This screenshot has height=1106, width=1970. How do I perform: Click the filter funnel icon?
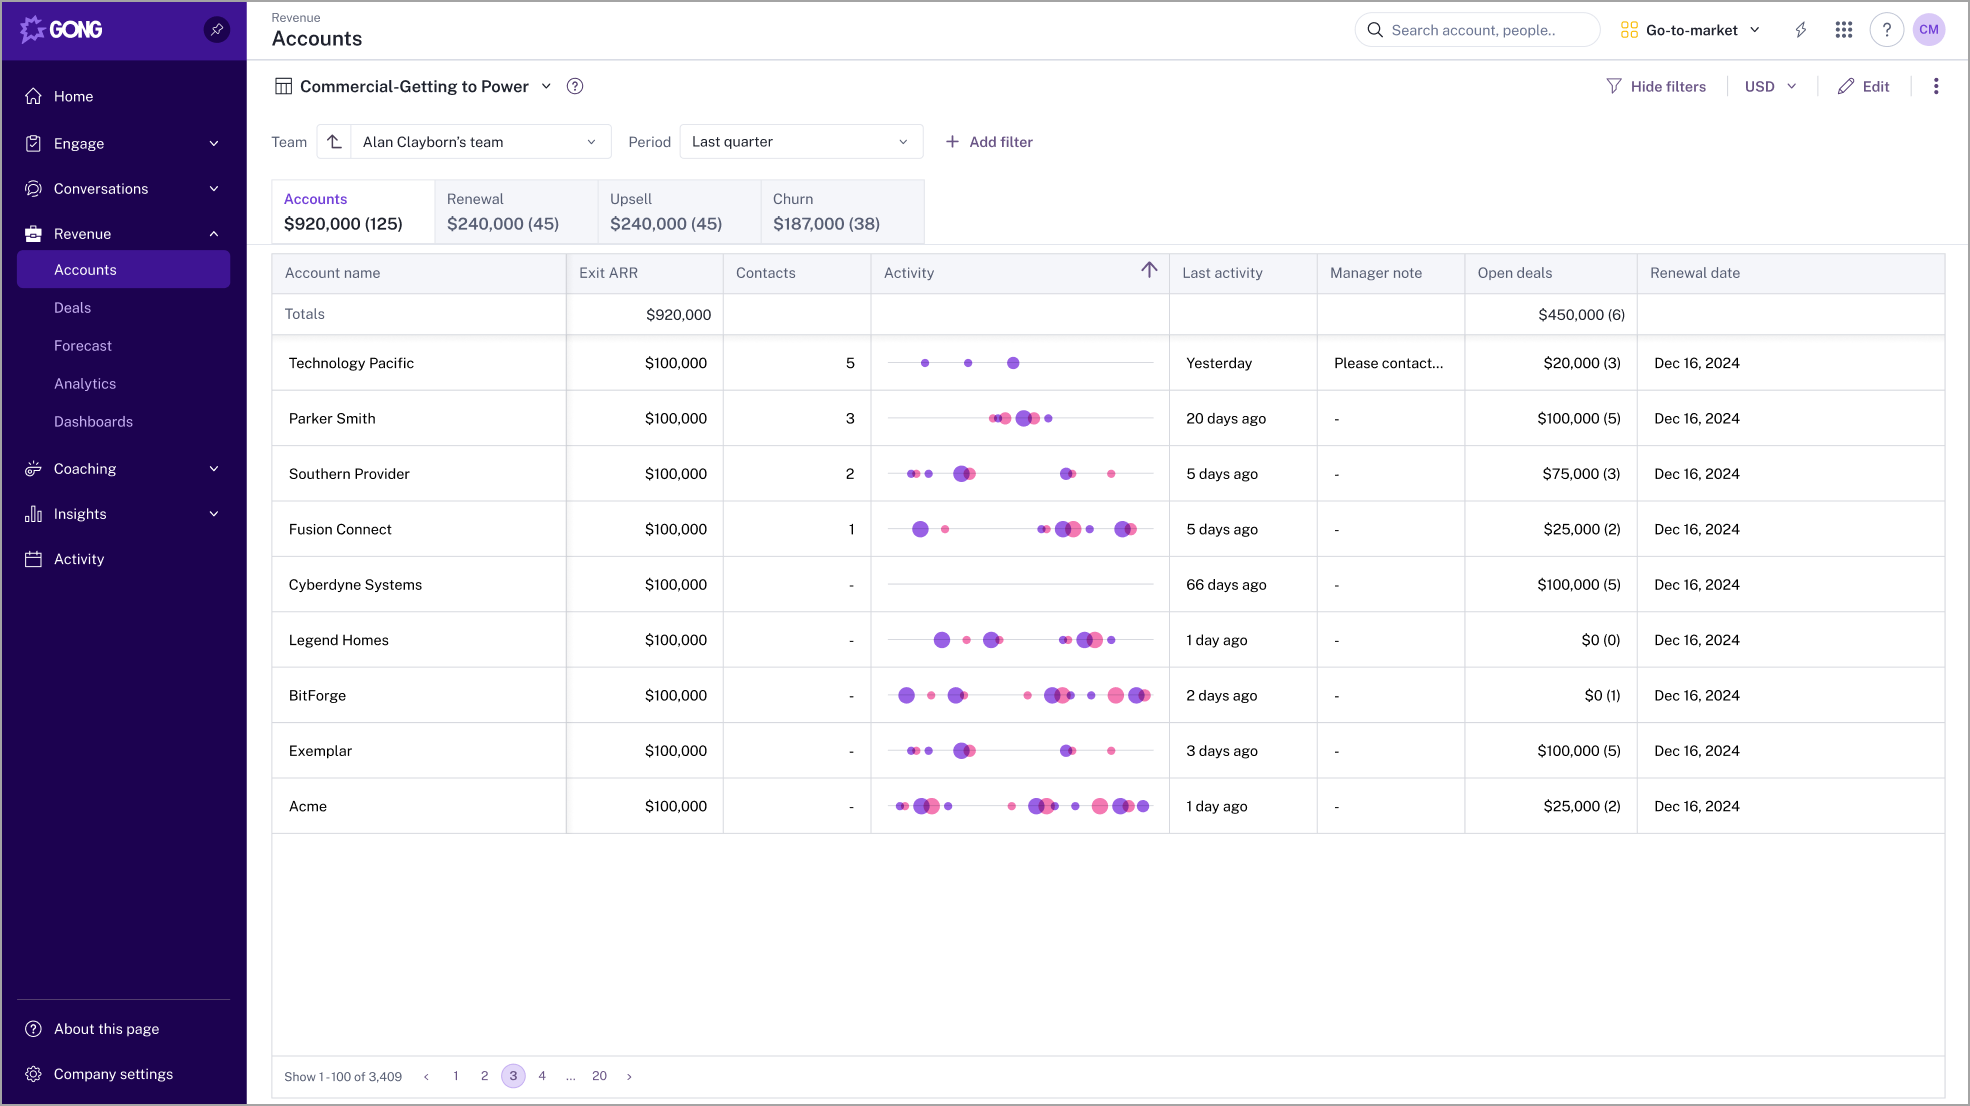click(x=1614, y=86)
